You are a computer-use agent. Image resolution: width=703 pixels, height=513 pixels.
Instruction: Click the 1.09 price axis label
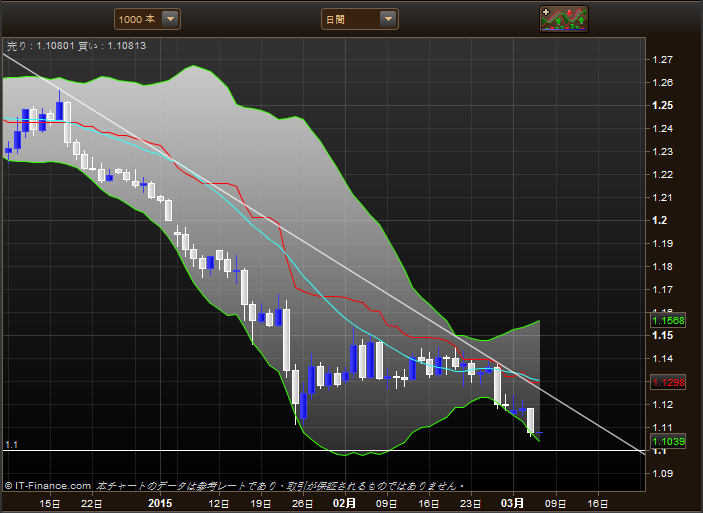click(x=662, y=473)
